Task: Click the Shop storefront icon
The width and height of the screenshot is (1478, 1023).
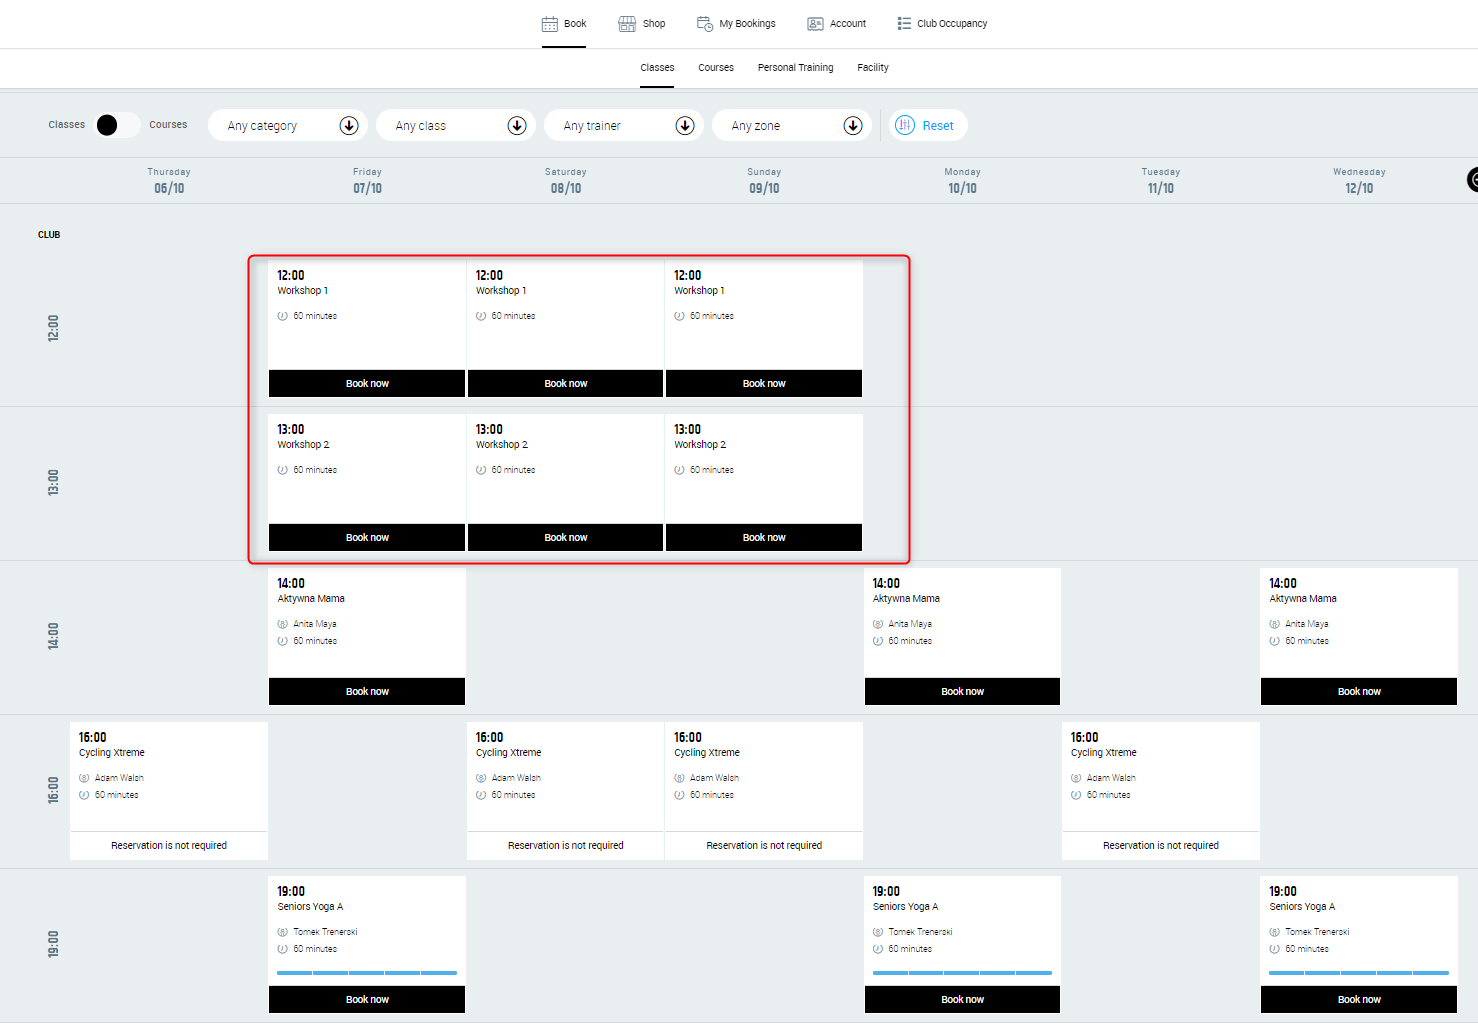Action: pos(627,24)
